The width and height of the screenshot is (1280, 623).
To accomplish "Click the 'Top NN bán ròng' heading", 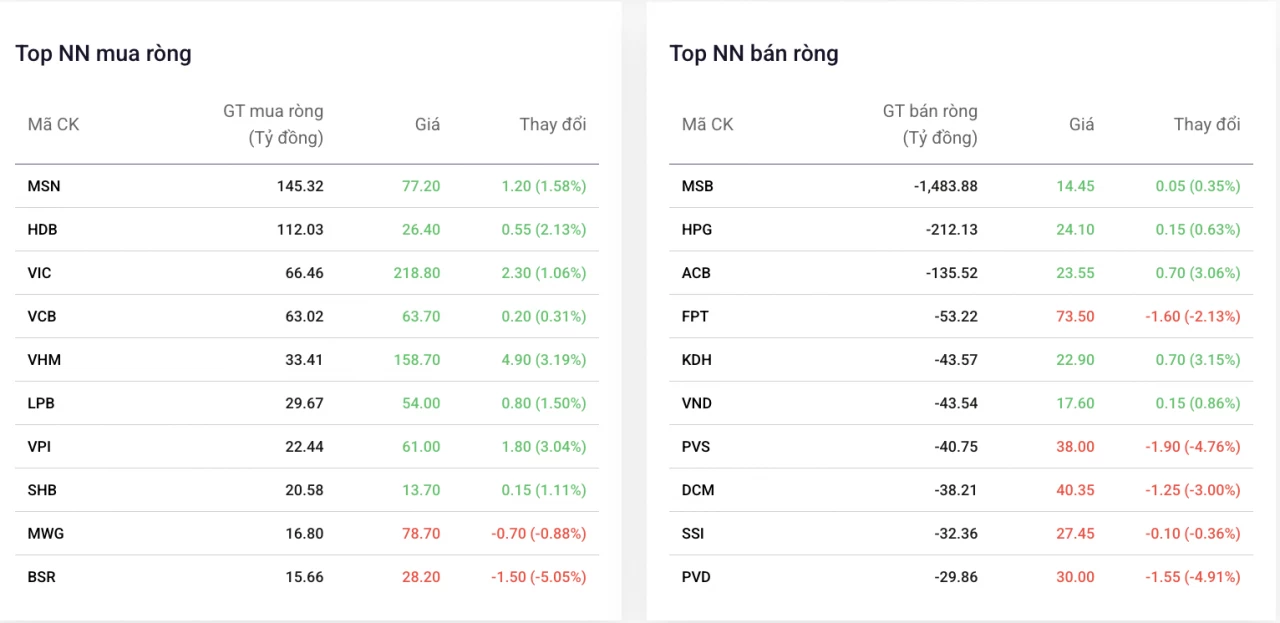I will click(x=754, y=54).
